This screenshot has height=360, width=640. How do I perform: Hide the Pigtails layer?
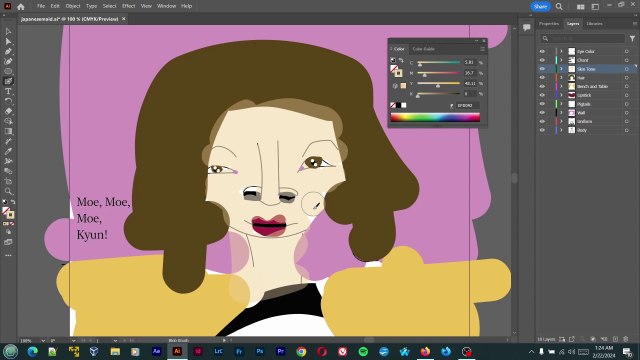(542, 104)
